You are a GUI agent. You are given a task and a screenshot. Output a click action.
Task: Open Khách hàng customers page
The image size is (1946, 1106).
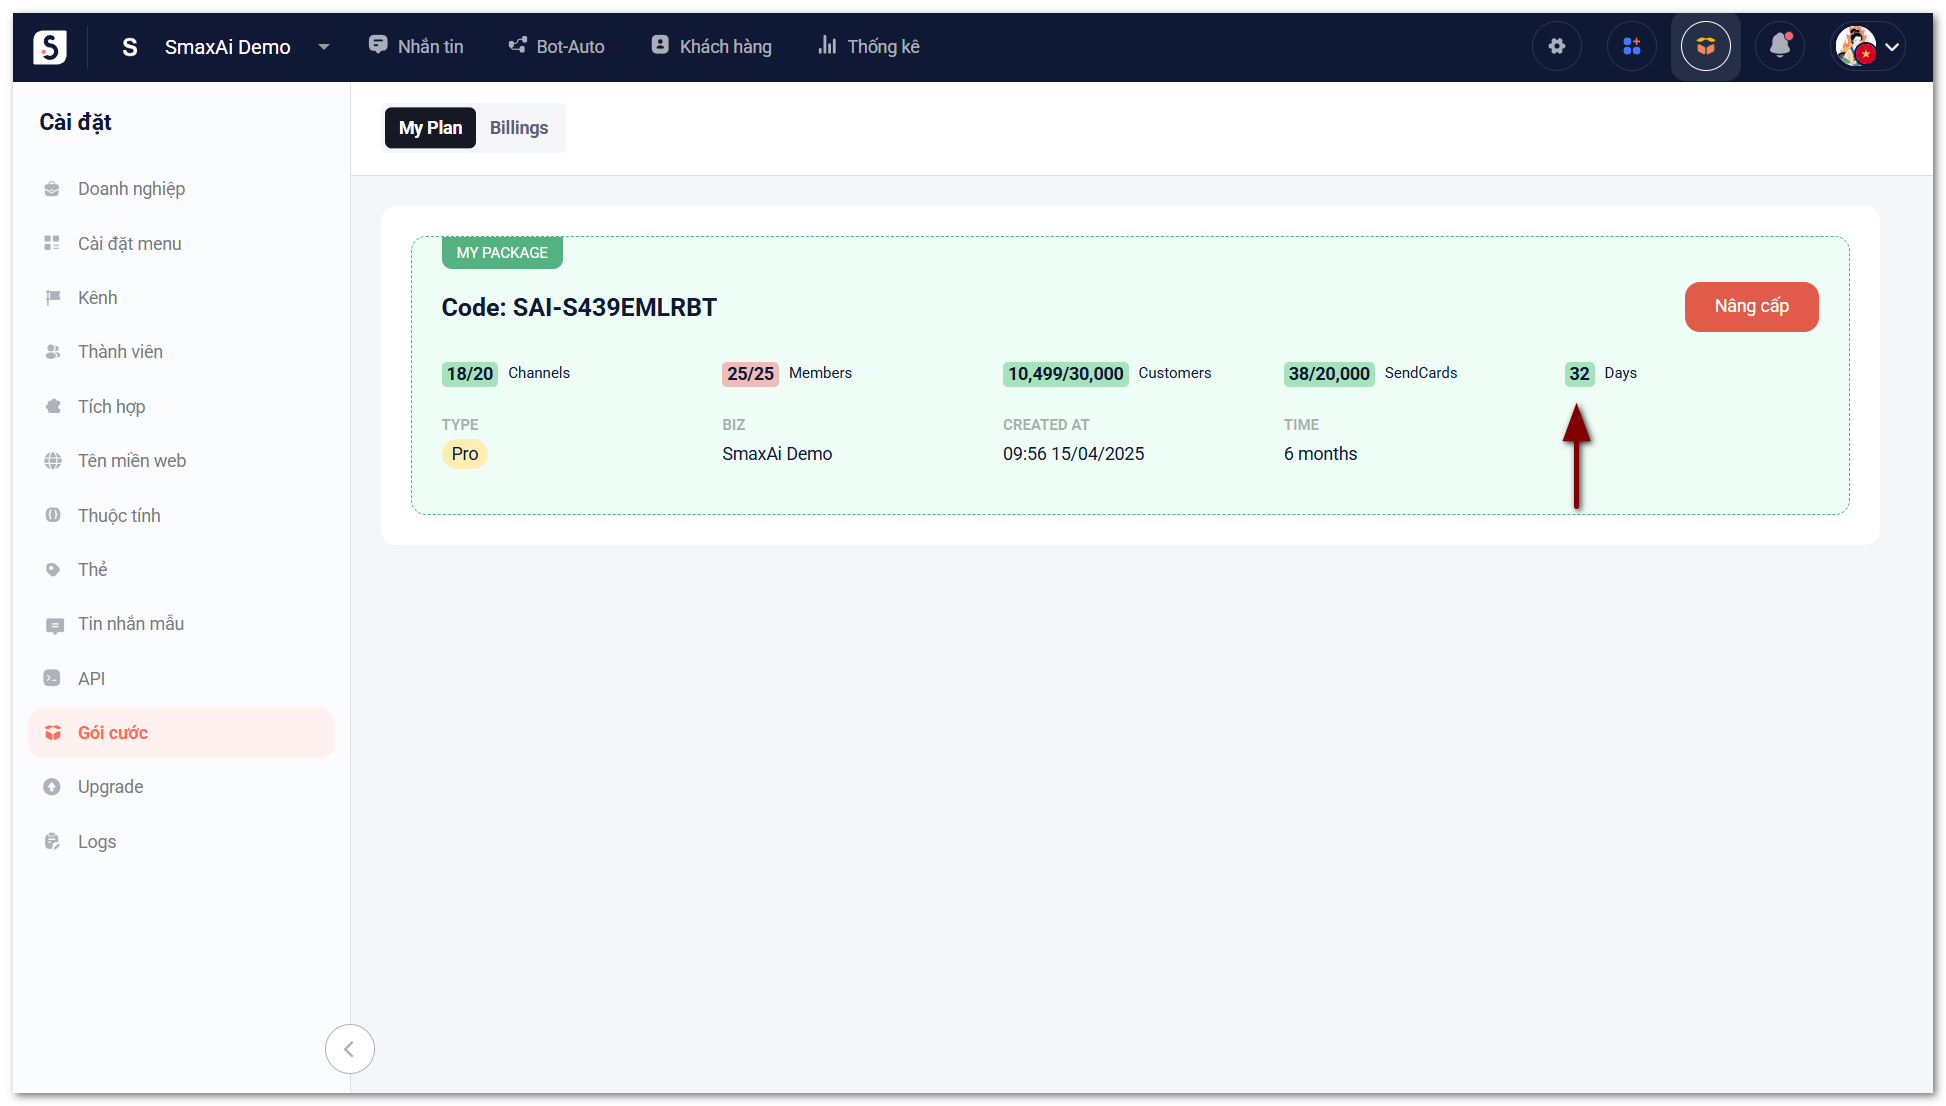pyautogui.click(x=711, y=46)
